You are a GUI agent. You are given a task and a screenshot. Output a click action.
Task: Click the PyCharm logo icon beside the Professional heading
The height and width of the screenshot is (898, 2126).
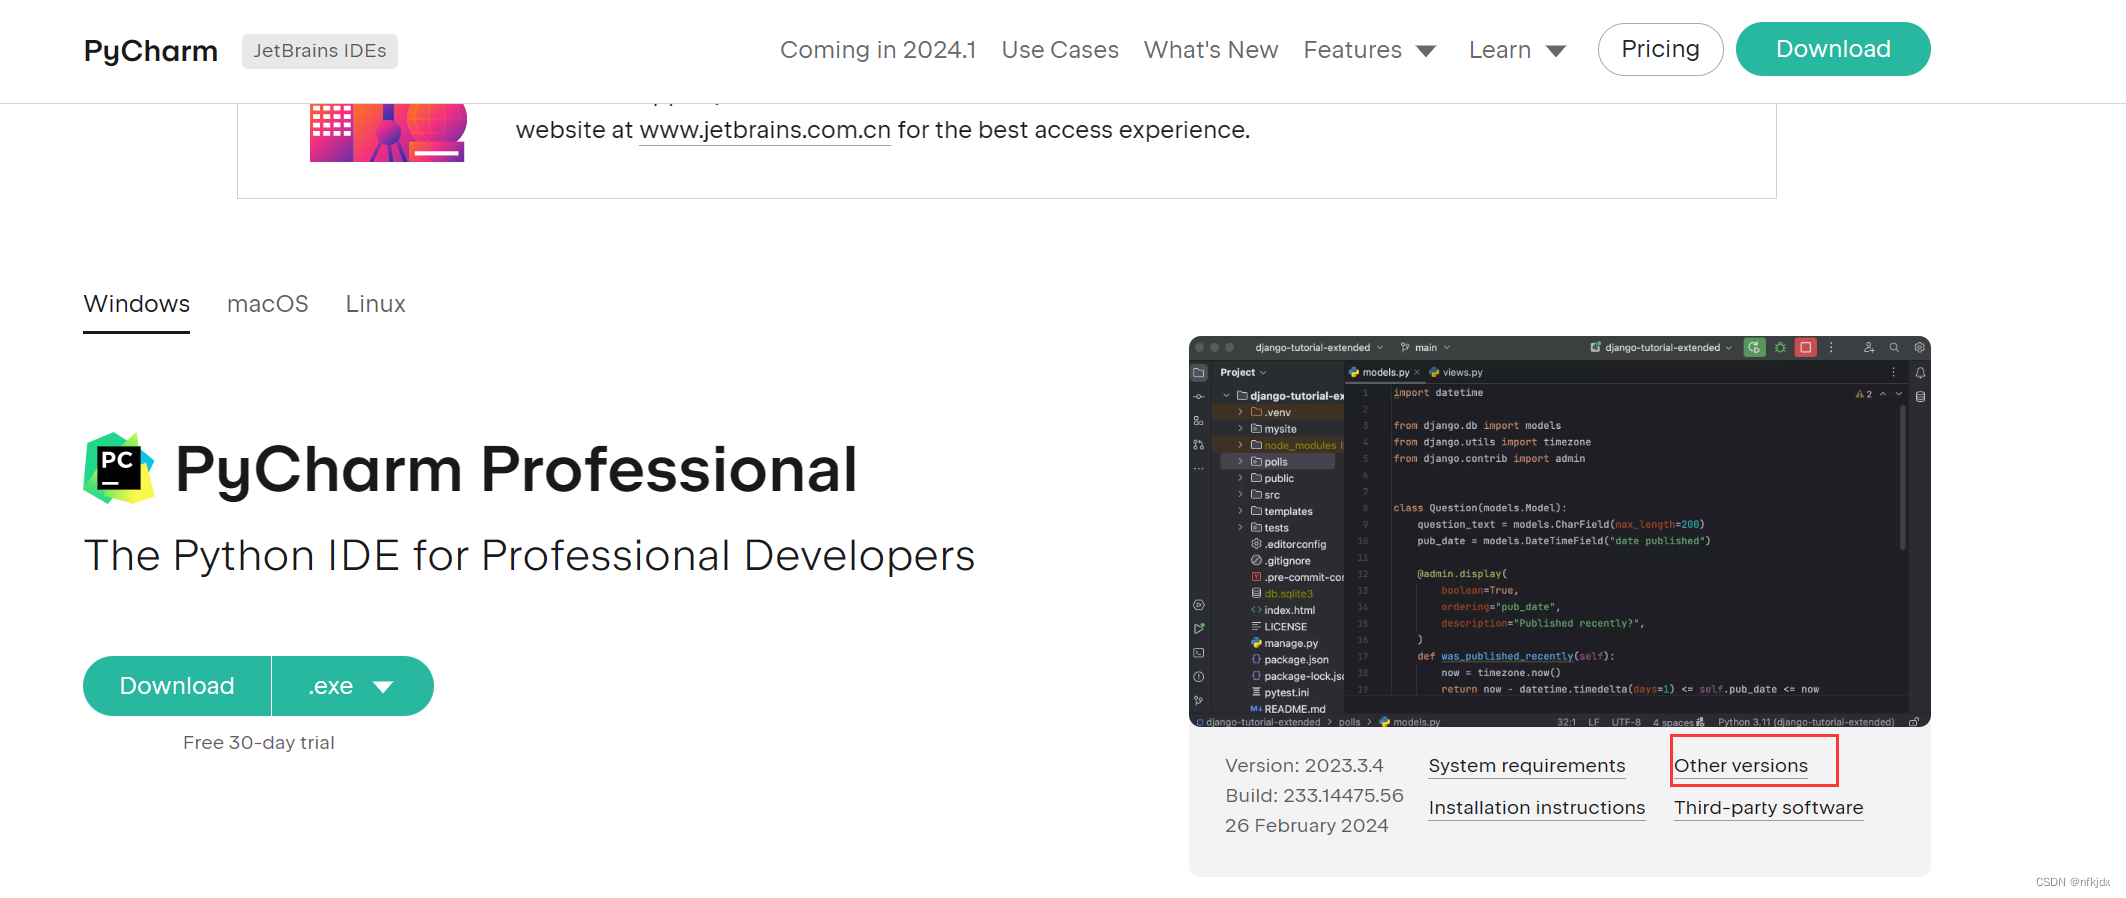(119, 468)
